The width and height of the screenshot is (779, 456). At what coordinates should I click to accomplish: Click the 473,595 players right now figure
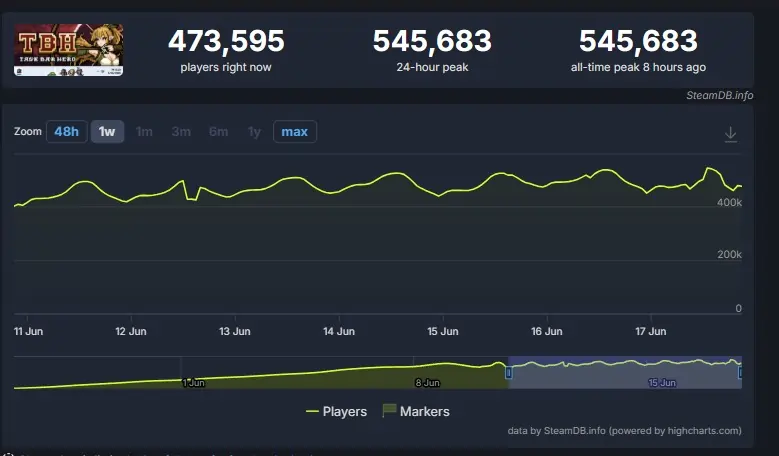click(226, 41)
